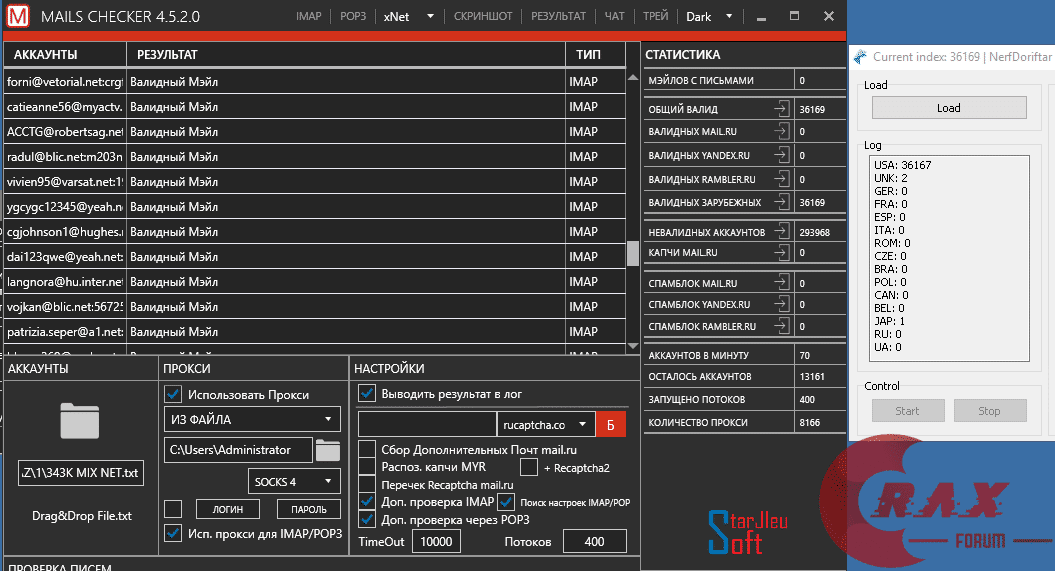Select the РЕЗУЛЬТАТ item in top bar
Viewport: 1055px width, 571px height.
(x=558, y=17)
